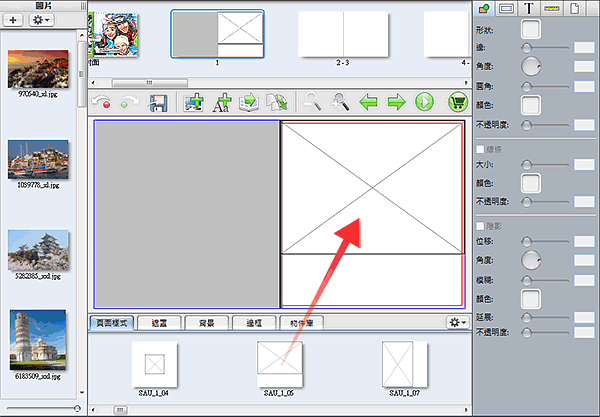This screenshot has width=600, height=417.
Task: Click the add image icon
Action: (194, 103)
